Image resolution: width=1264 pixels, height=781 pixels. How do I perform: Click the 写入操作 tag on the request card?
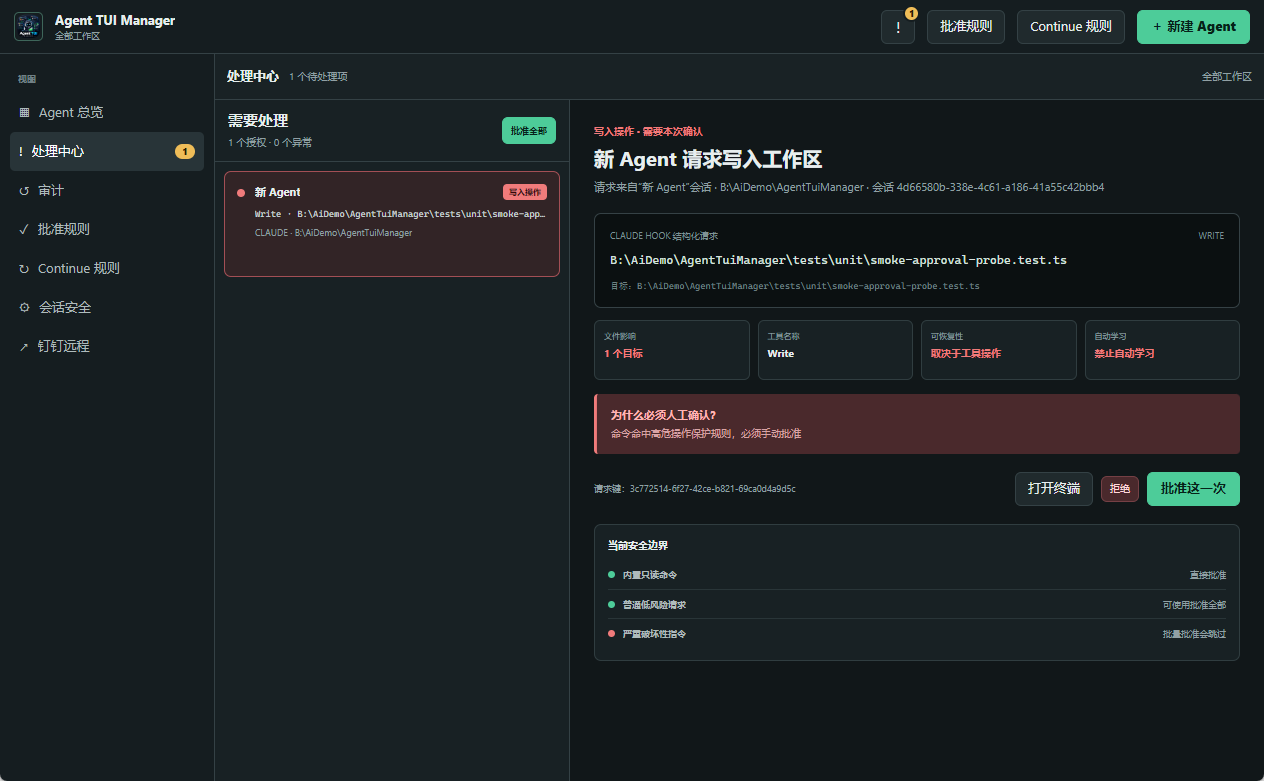[x=525, y=192]
